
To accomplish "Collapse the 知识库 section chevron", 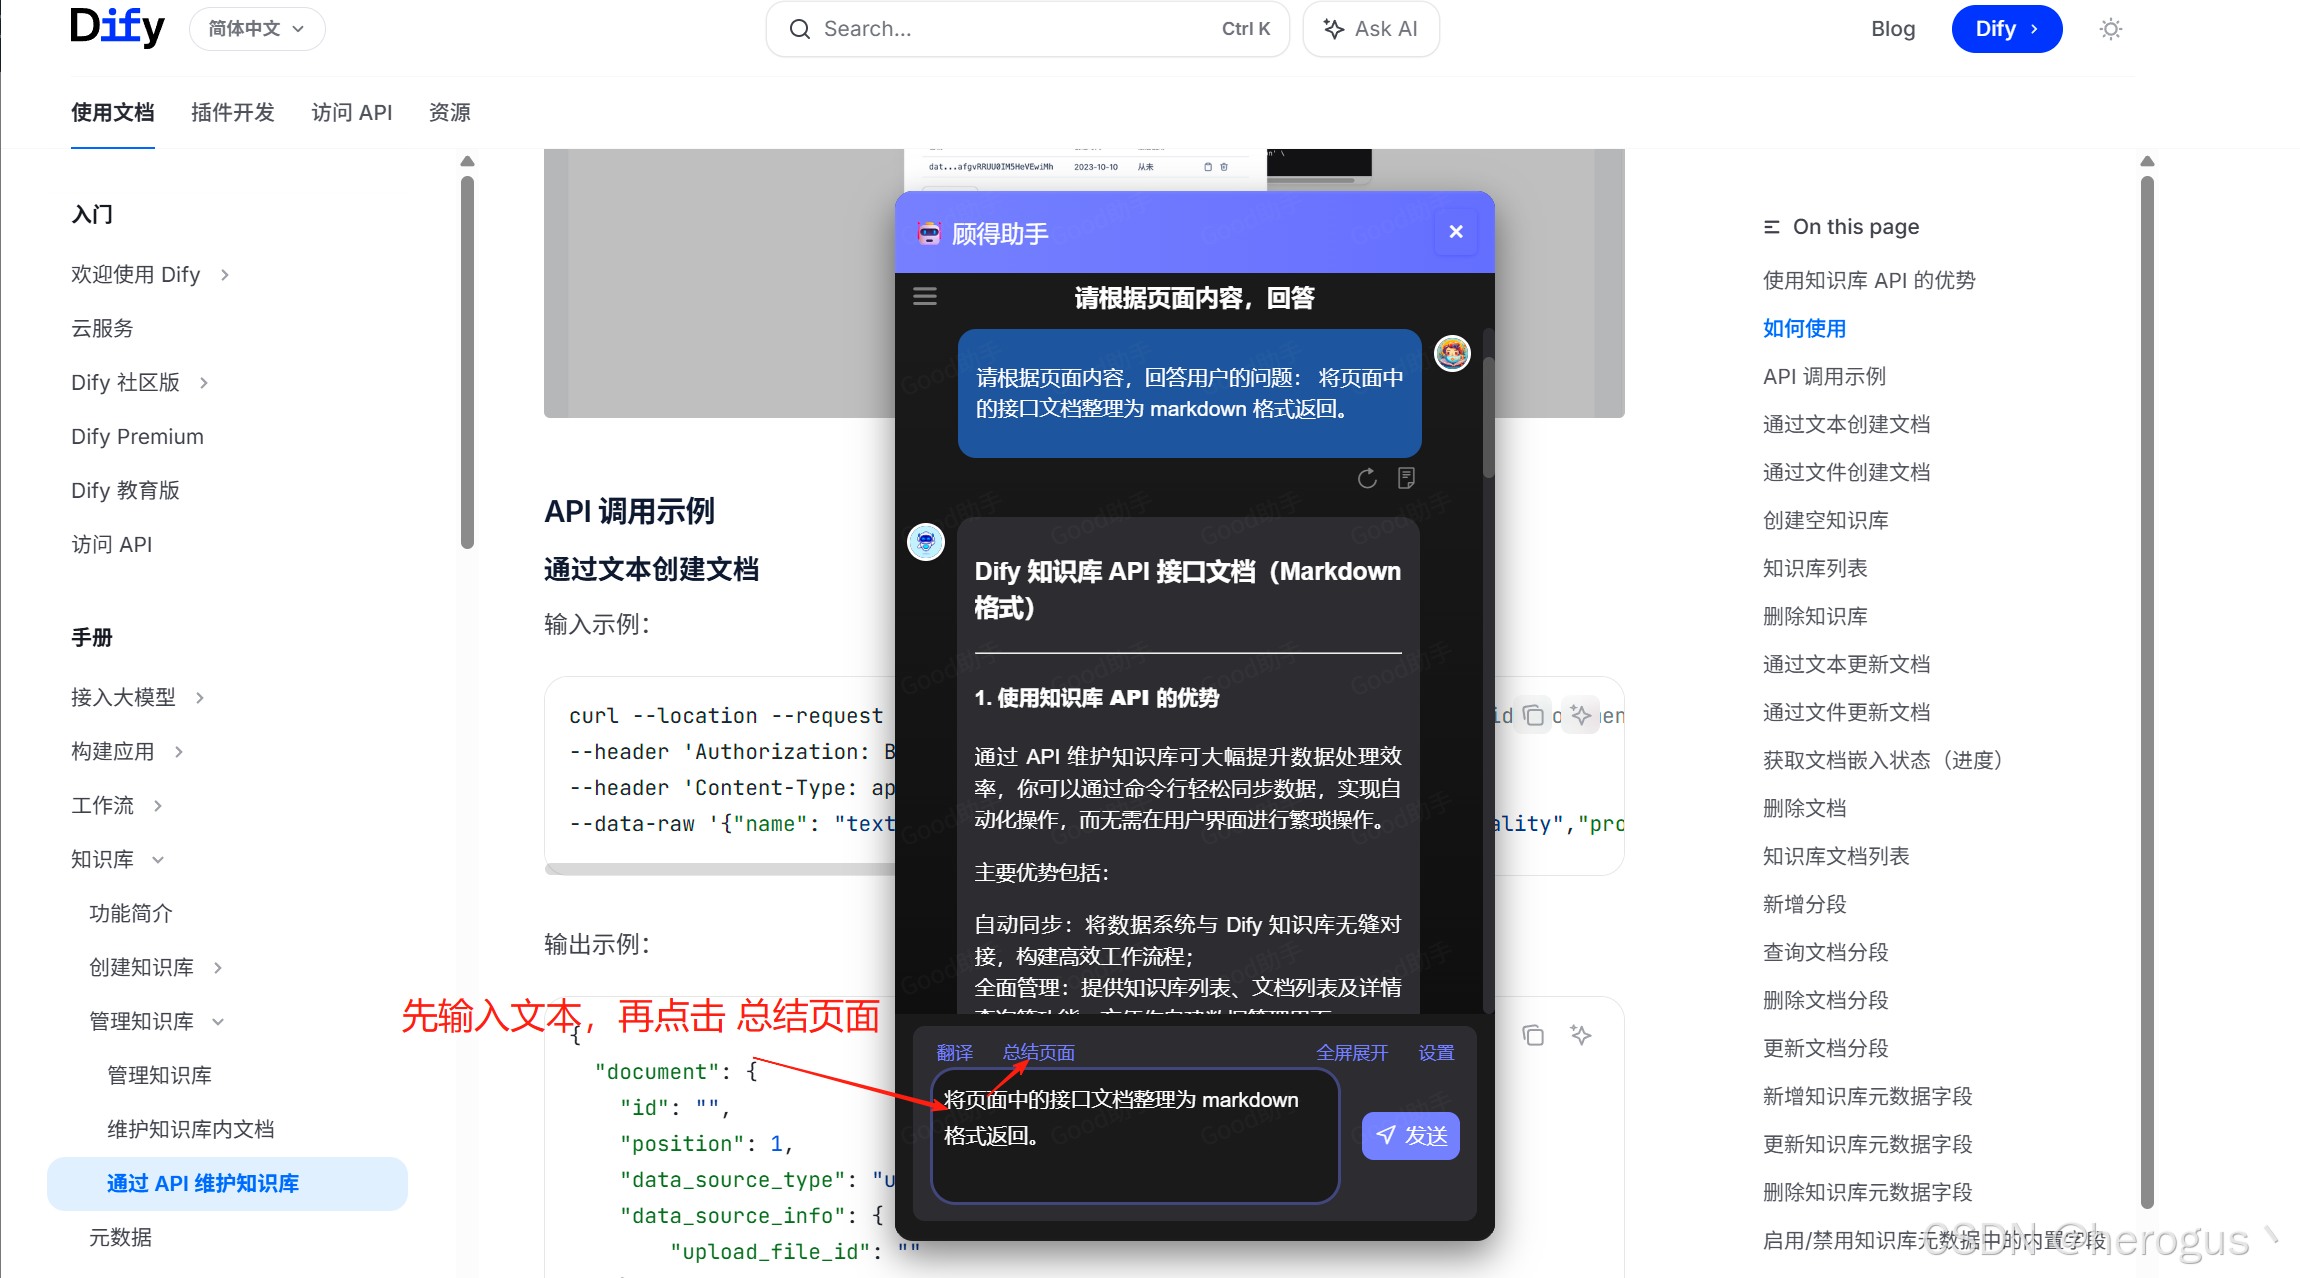I will [158, 860].
